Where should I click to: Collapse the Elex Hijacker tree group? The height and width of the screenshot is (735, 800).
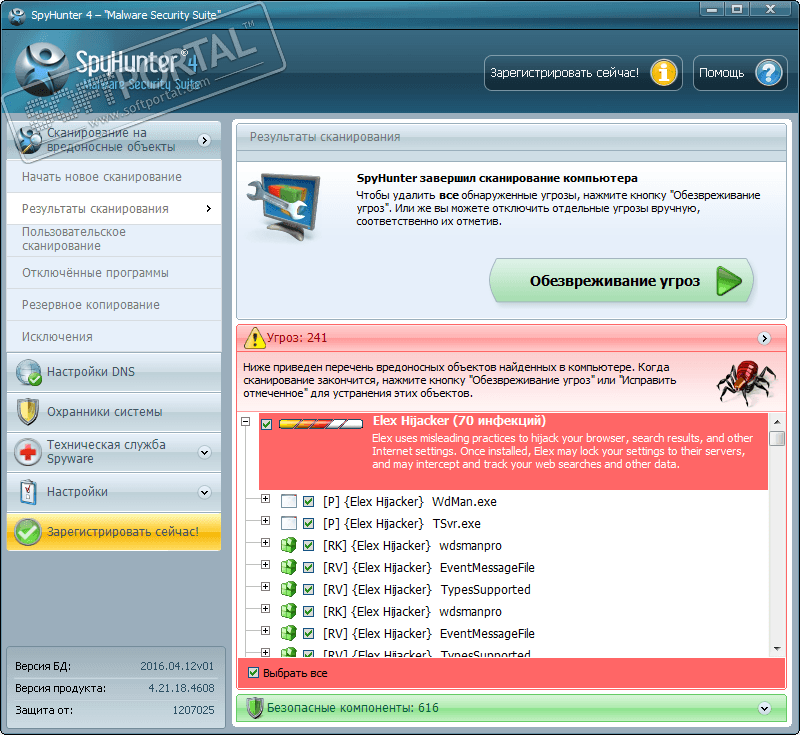click(x=246, y=422)
